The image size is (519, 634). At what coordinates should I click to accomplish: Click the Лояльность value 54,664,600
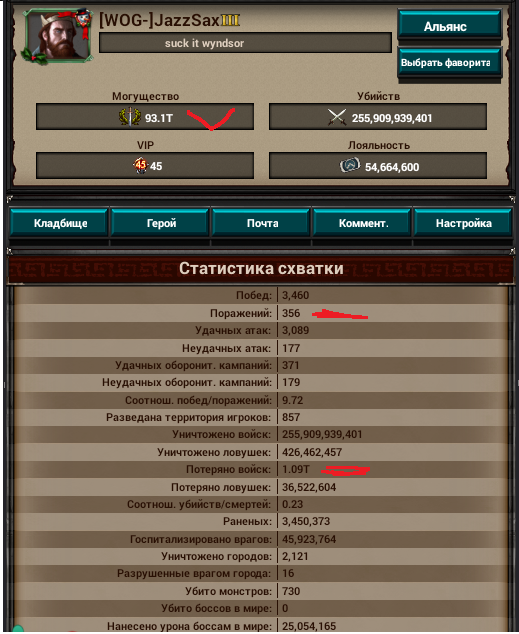(392, 167)
